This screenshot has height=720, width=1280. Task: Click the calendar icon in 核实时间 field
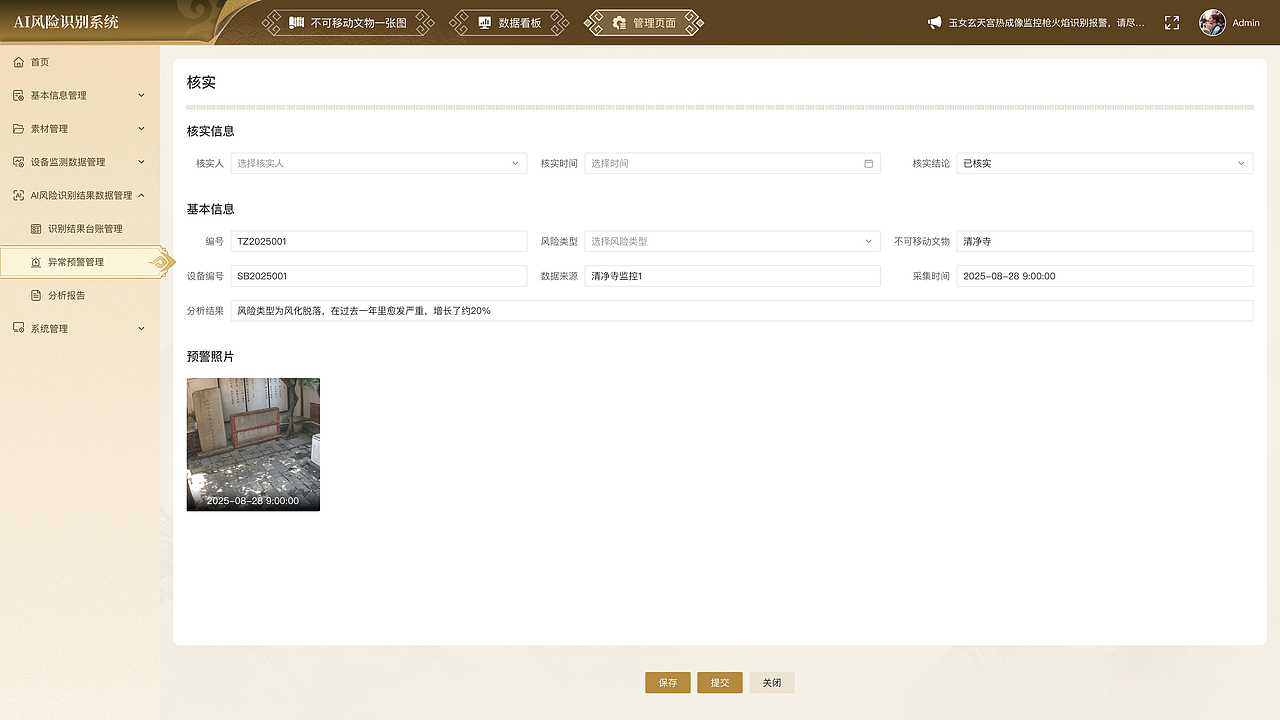coord(868,163)
